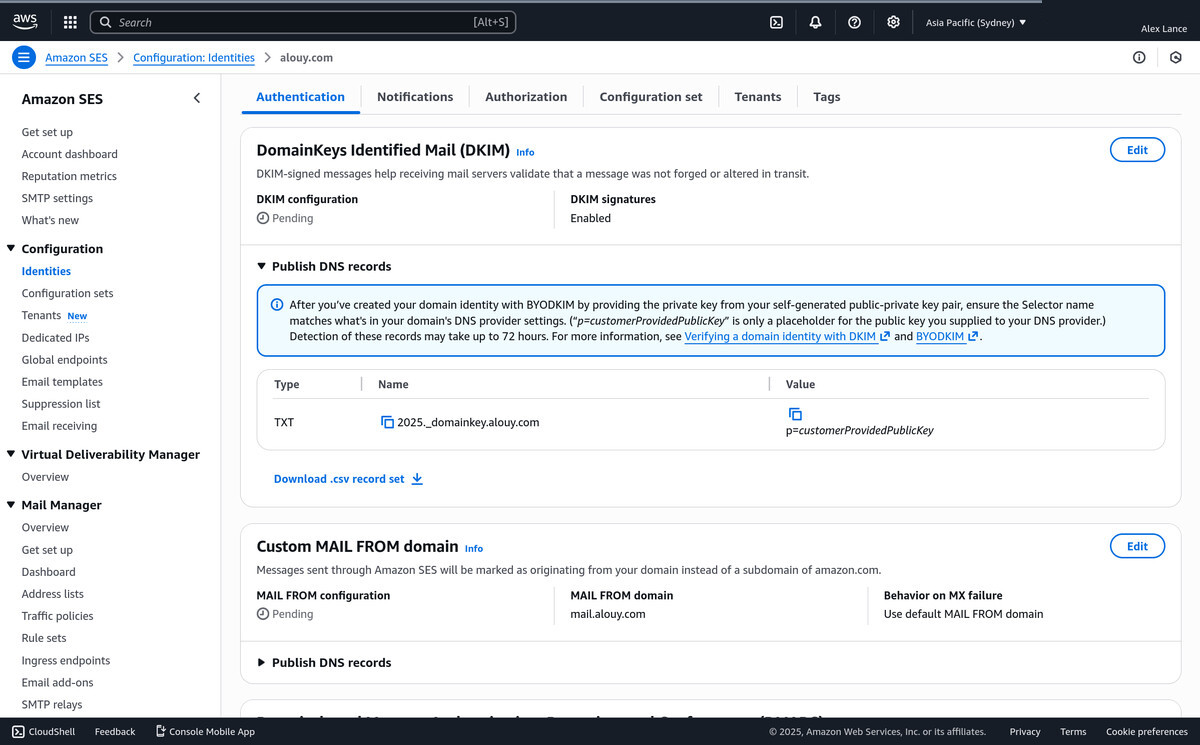Open the help question mark menu
Screen dimensions: 1200x745
(x=854, y=22)
